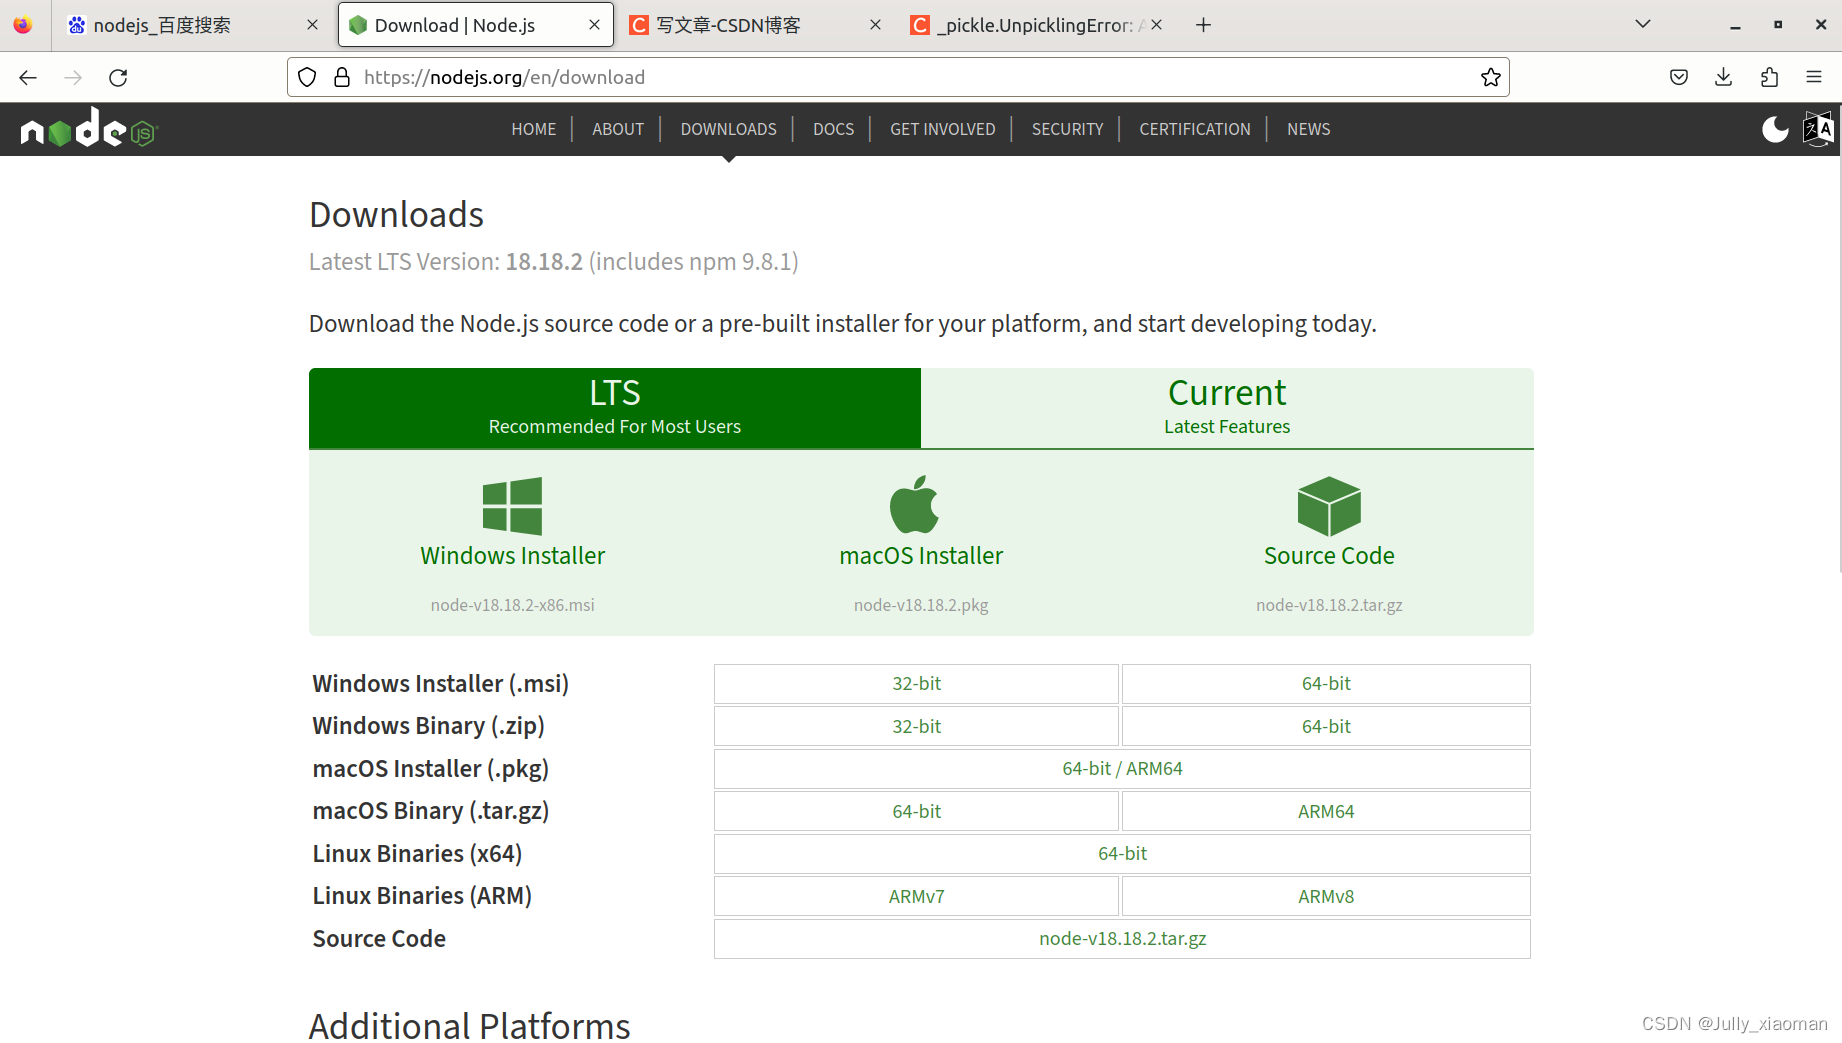
Task: Switch to the Current Latest Features tab
Action: pyautogui.click(x=1226, y=407)
